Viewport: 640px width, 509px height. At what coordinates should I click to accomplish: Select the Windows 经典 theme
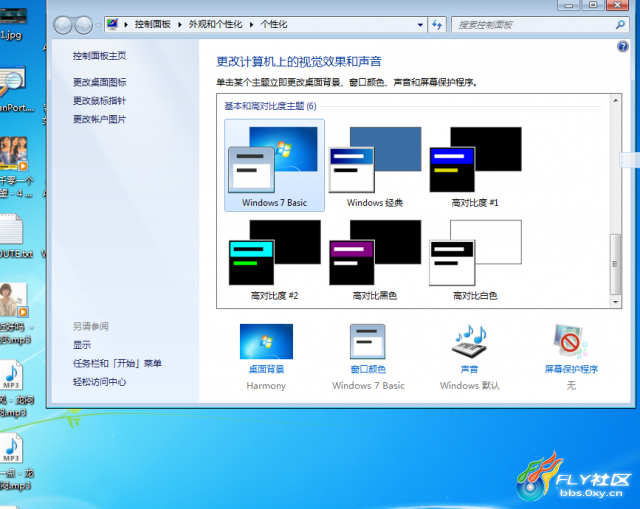click(375, 165)
